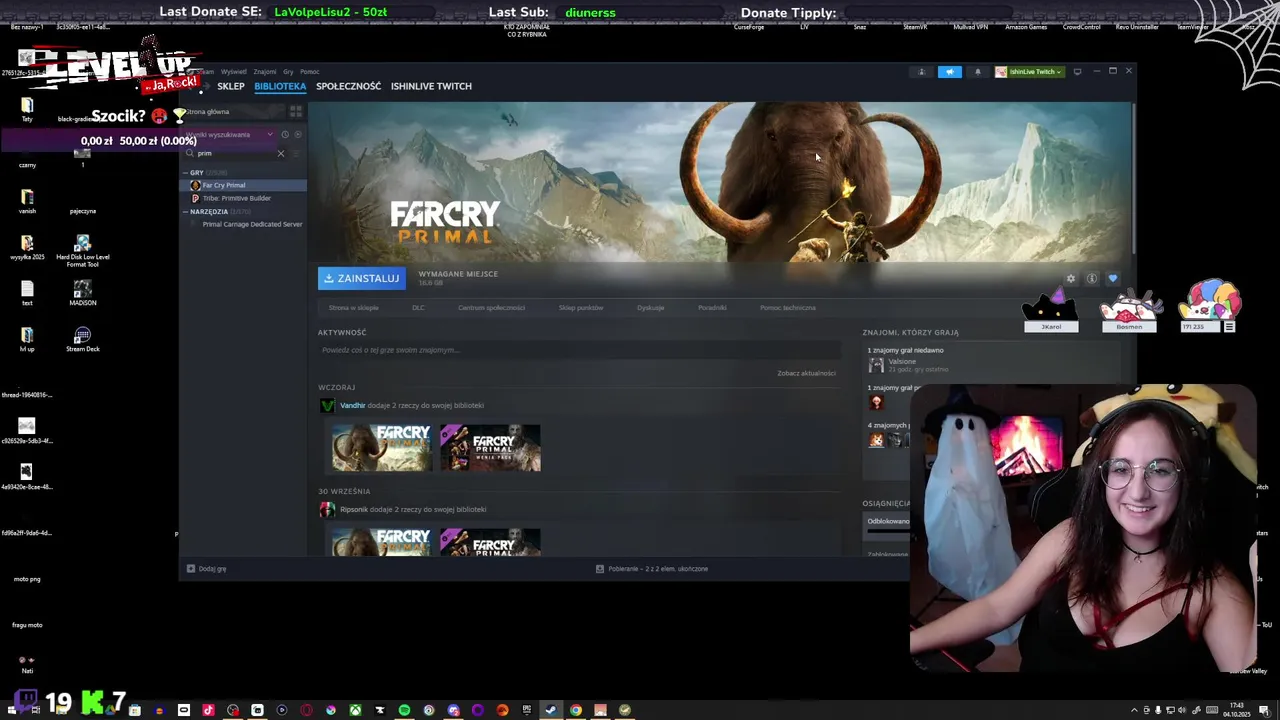Open the 'vanish' desktop icon

pos(27,202)
